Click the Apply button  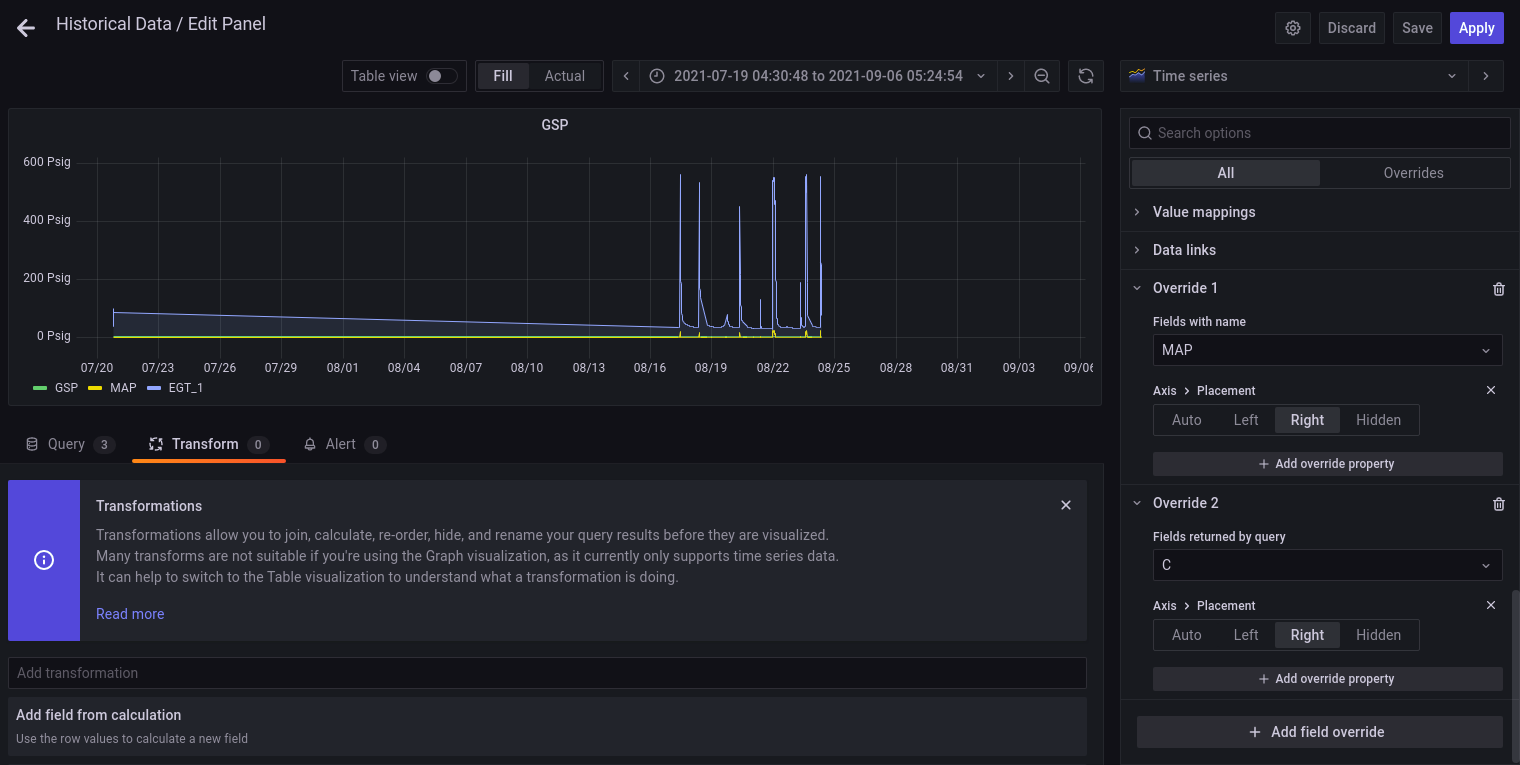point(1476,28)
